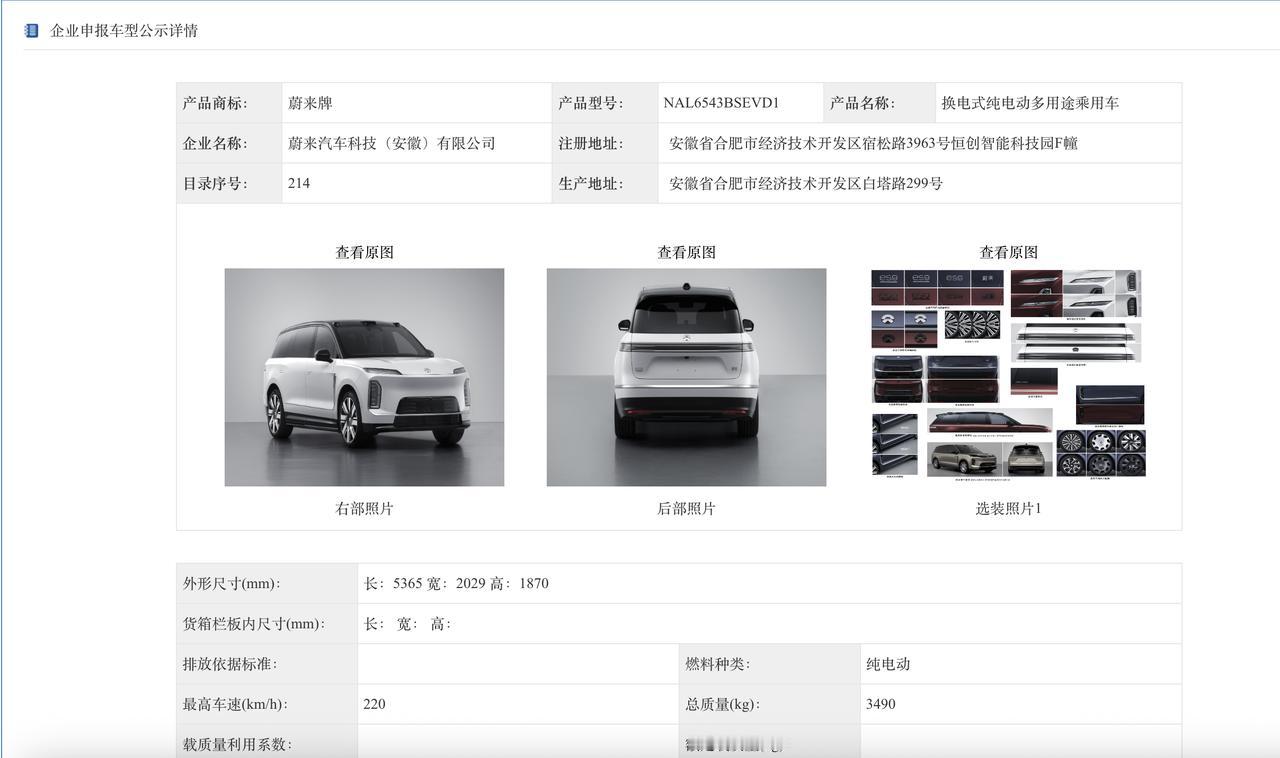Click the 总质量(kg) label
1280x758 pixels.
pyautogui.click(x=722, y=704)
